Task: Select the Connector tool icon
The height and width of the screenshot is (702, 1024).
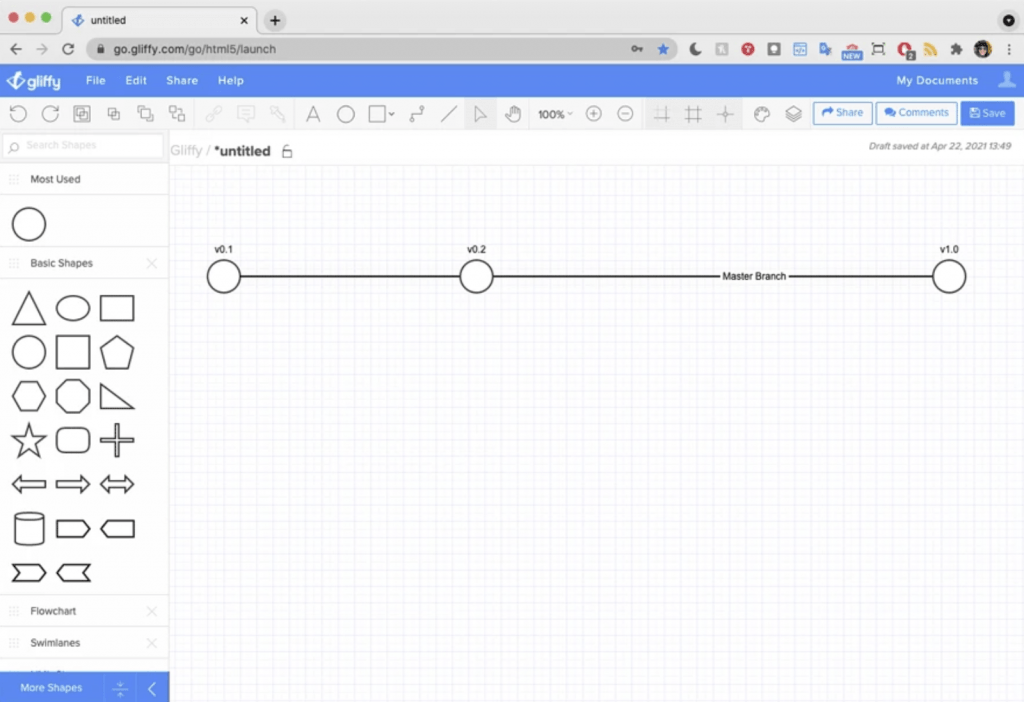Action: click(x=417, y=114)
